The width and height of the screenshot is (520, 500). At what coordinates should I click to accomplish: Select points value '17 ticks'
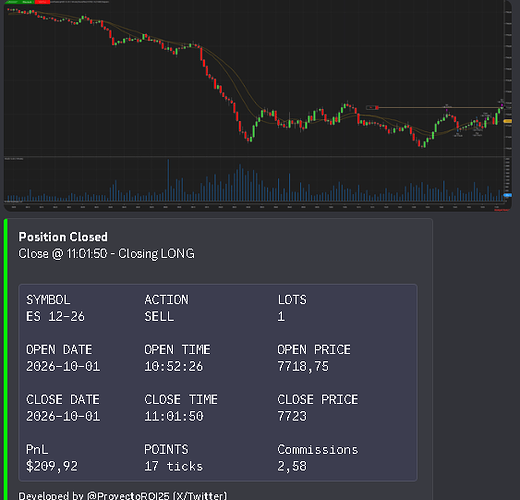pyautogui.click(x=174, y=466)
